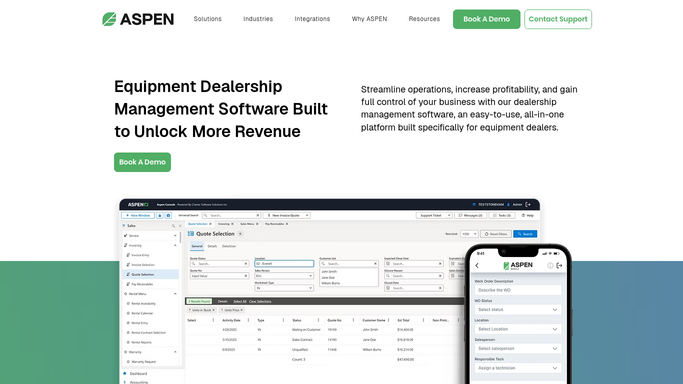The width and height of the screenshot is (683, 384).
Task: Click the blue Search button
Action: [525, 234]
